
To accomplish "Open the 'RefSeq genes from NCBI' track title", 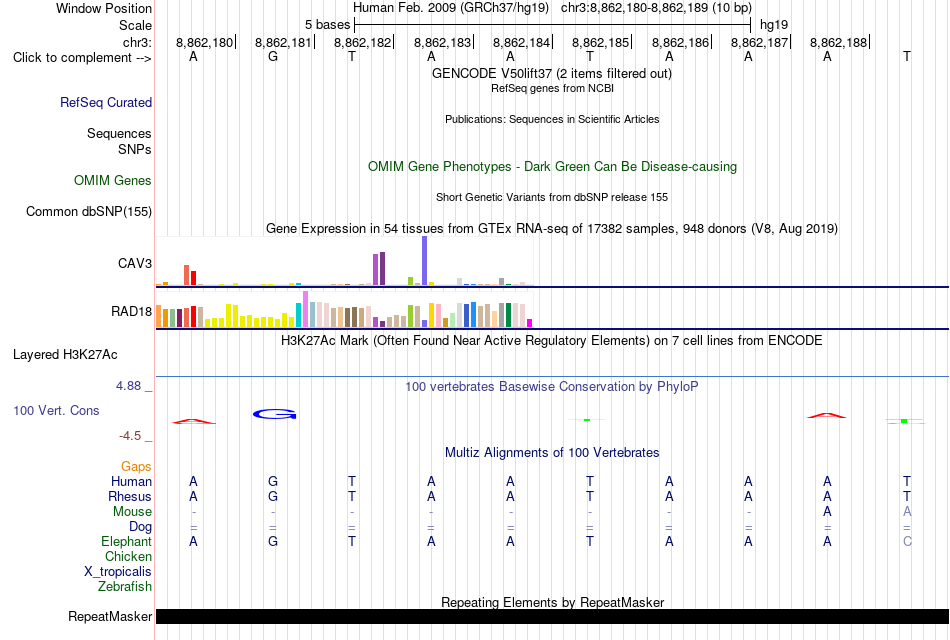I will pyautogui.click(x=552, y=88).
